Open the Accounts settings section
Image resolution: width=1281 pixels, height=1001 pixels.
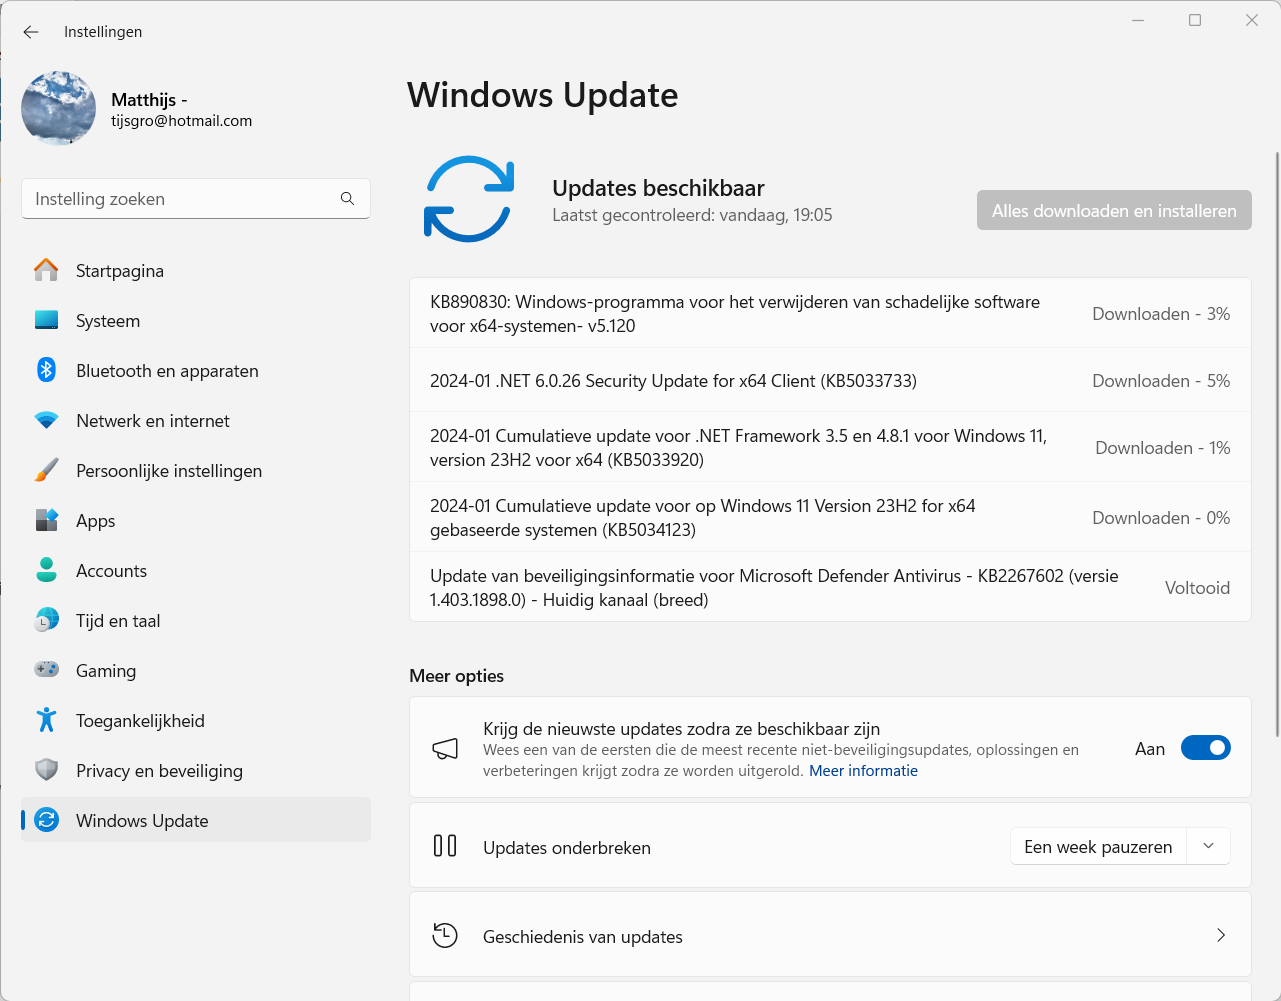(111, 571)
